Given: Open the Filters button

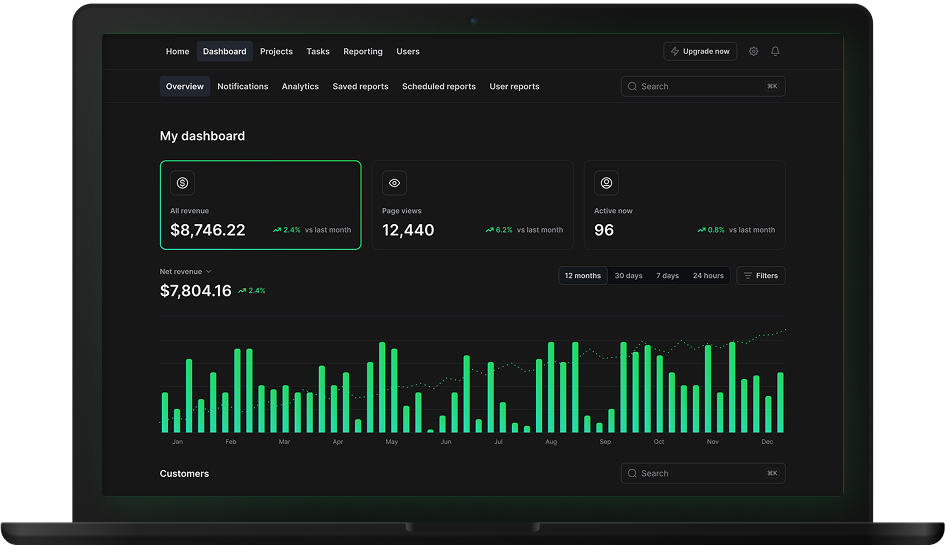Looking at the screenshot, I should tap(761, 275).
